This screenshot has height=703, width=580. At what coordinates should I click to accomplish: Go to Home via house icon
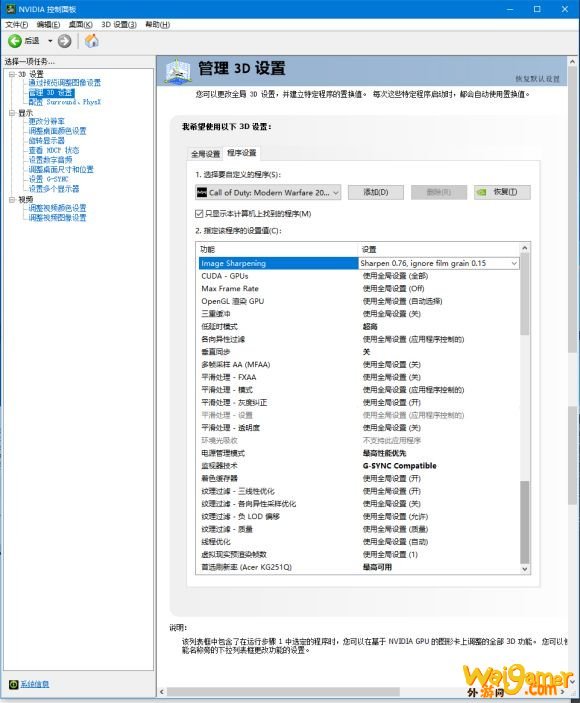[91, 41]
